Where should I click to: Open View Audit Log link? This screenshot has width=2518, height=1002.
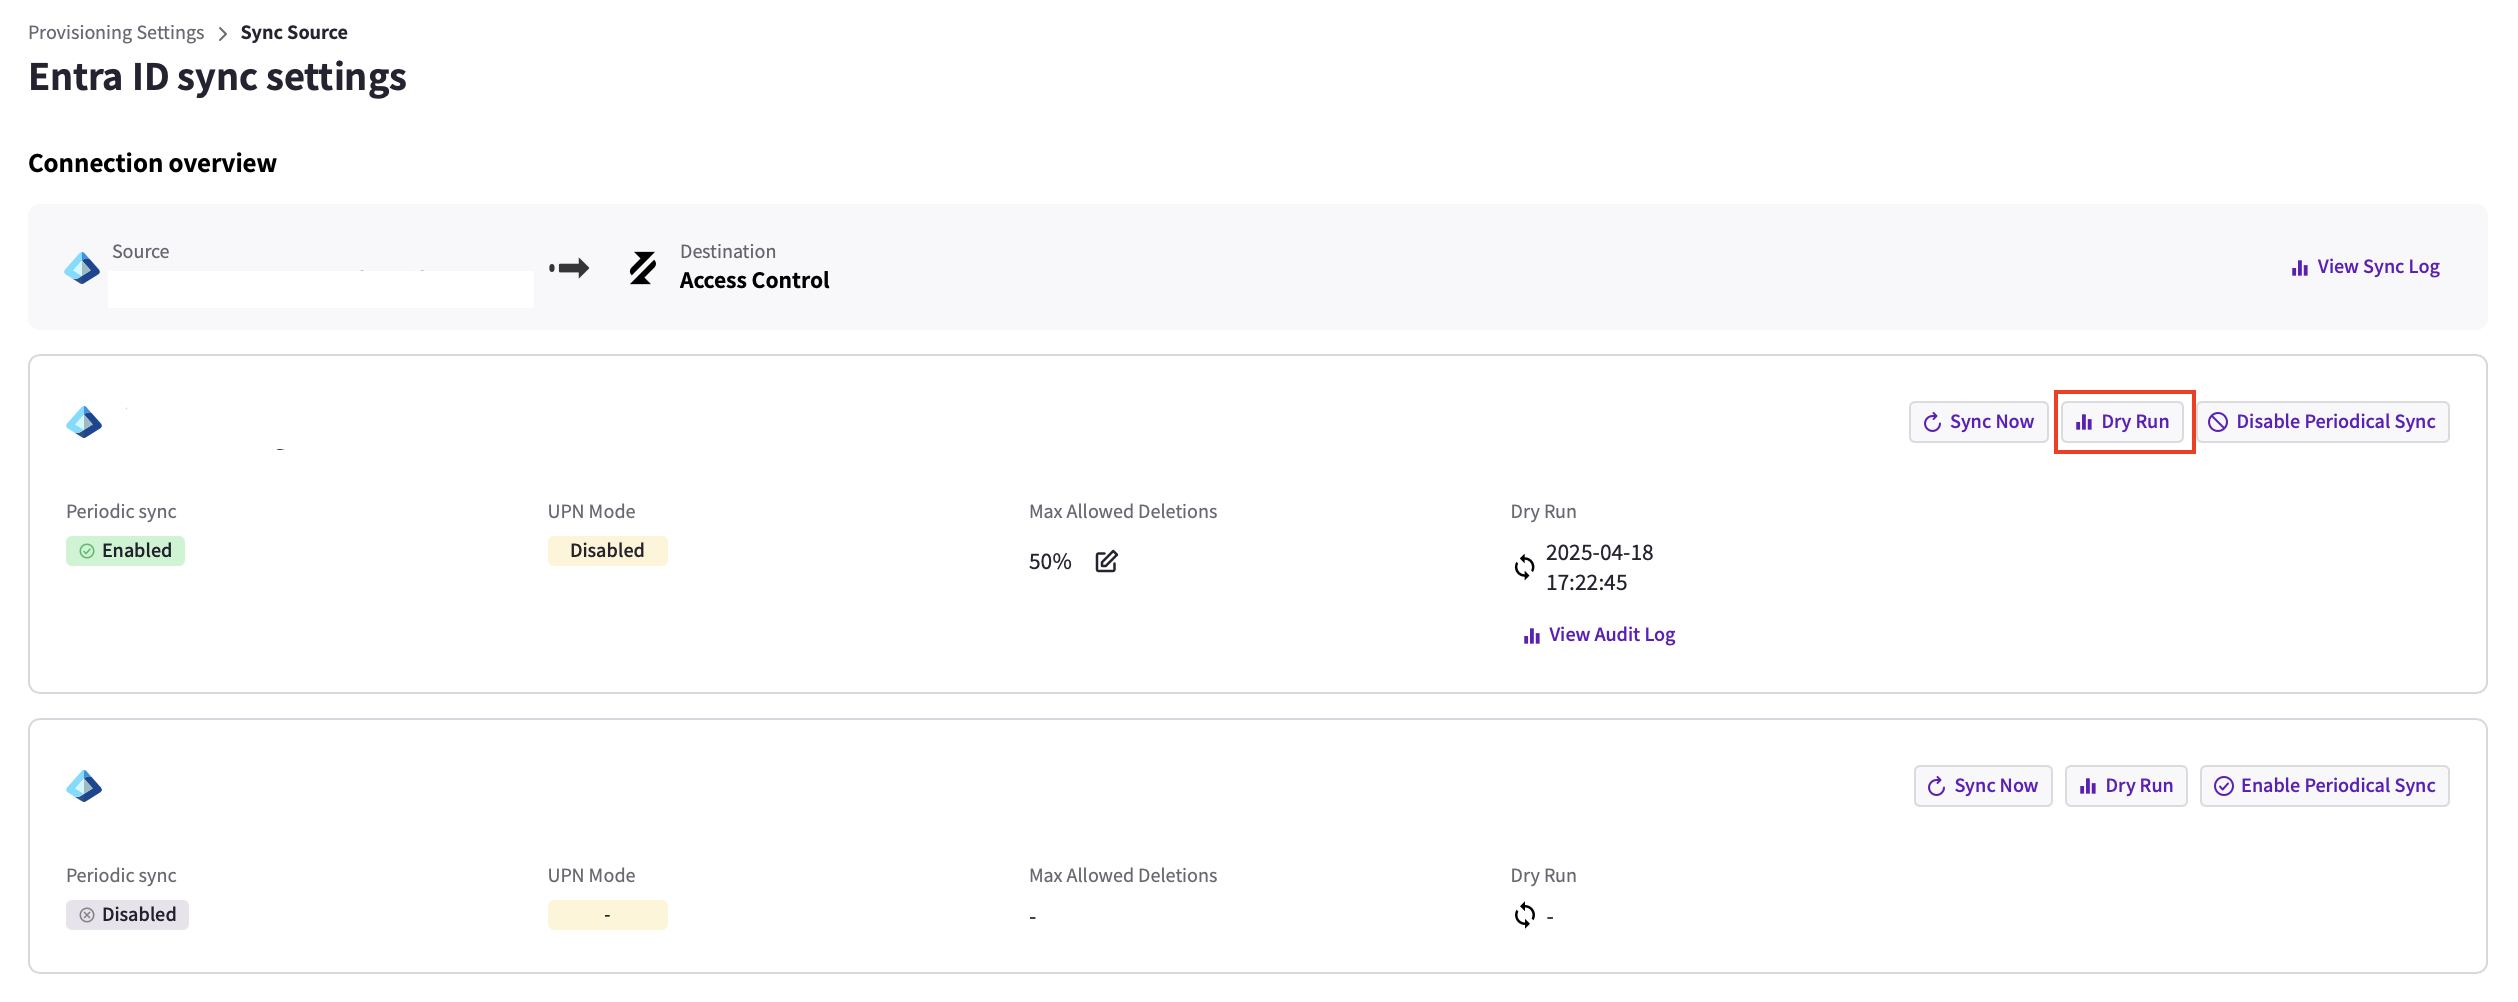(1599, 635)
